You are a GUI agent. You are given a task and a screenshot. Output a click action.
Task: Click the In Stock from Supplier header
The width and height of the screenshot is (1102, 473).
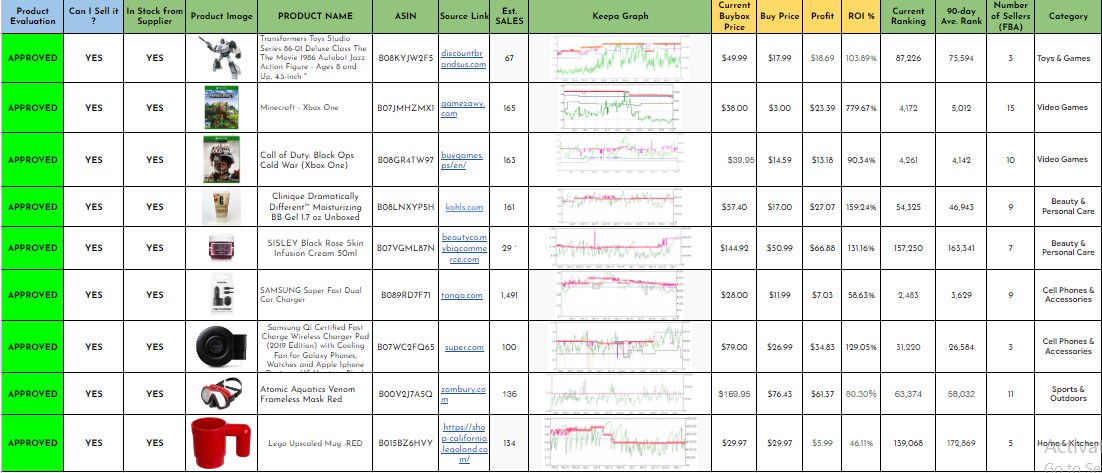click(155, 16)
